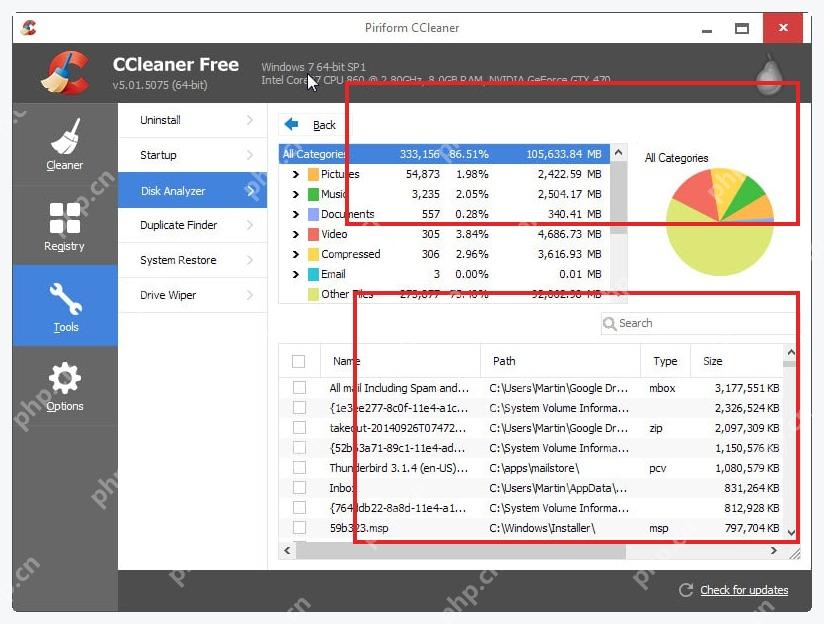This screenshot has height=624, width=824.
Task: Expand the Pictures category
Action: 295,174
